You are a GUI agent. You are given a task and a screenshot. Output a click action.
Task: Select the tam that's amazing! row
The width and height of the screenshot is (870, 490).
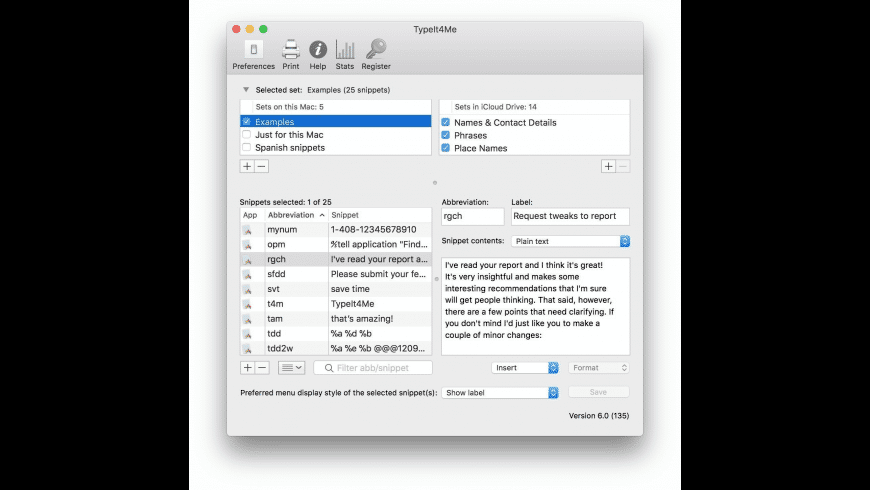[x=336, y=319]
